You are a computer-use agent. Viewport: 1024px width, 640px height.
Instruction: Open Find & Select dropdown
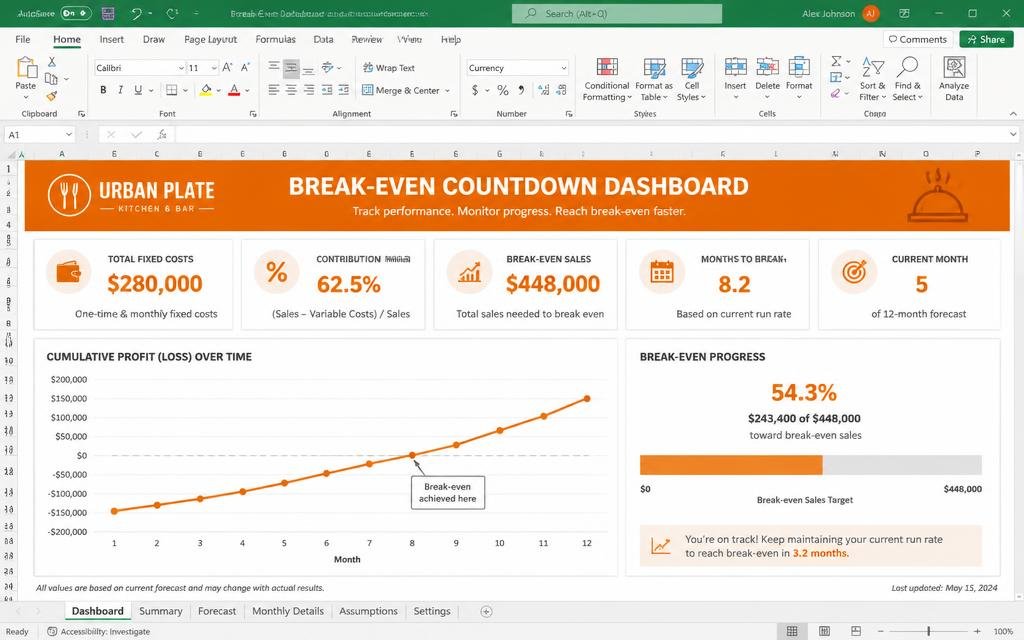pos(908,79)
